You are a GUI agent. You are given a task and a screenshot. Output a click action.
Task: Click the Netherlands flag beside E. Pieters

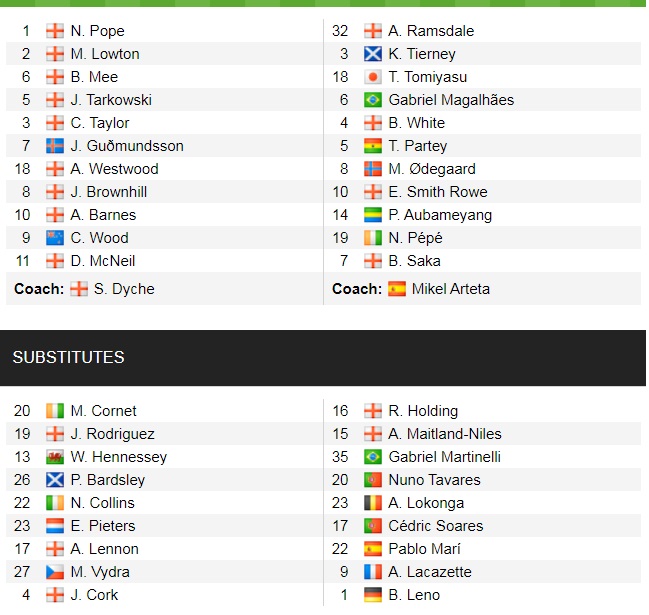click(x=55, y=526)
